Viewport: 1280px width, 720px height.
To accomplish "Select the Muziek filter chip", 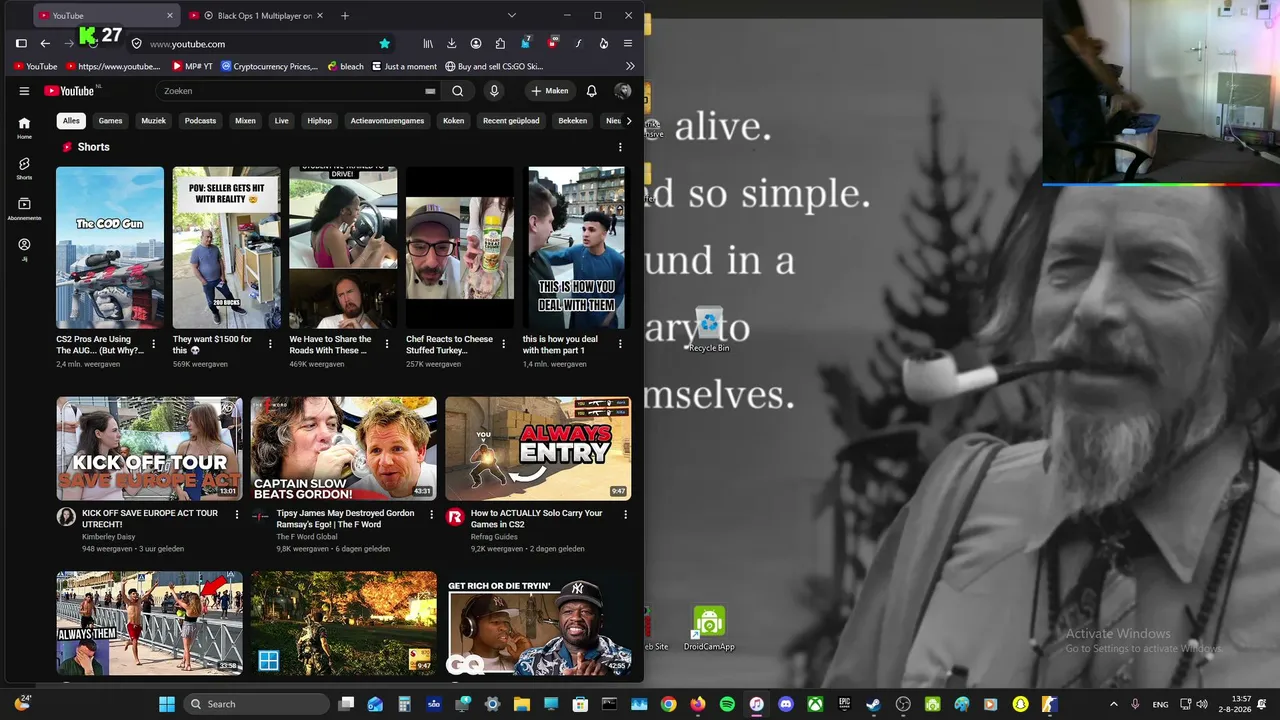I will point(154,121).
